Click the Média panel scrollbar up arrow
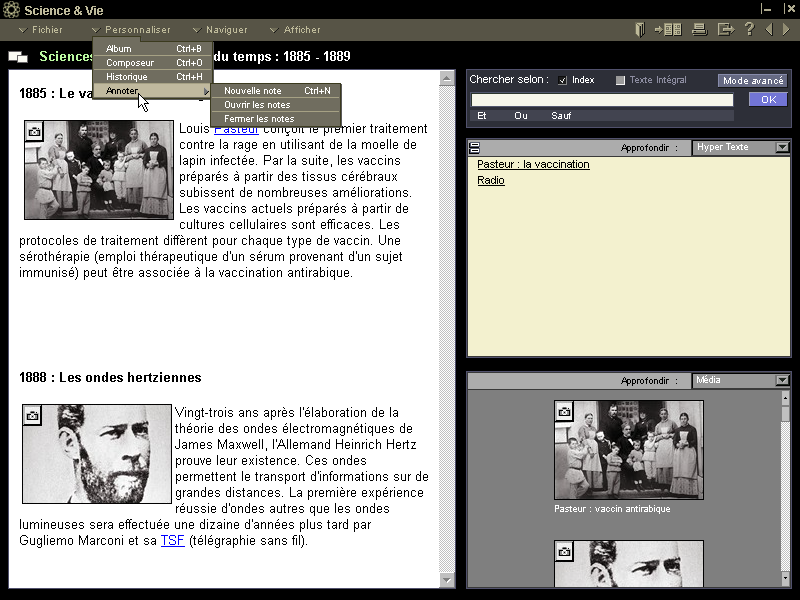800x600 pixels. coord(785,397)
